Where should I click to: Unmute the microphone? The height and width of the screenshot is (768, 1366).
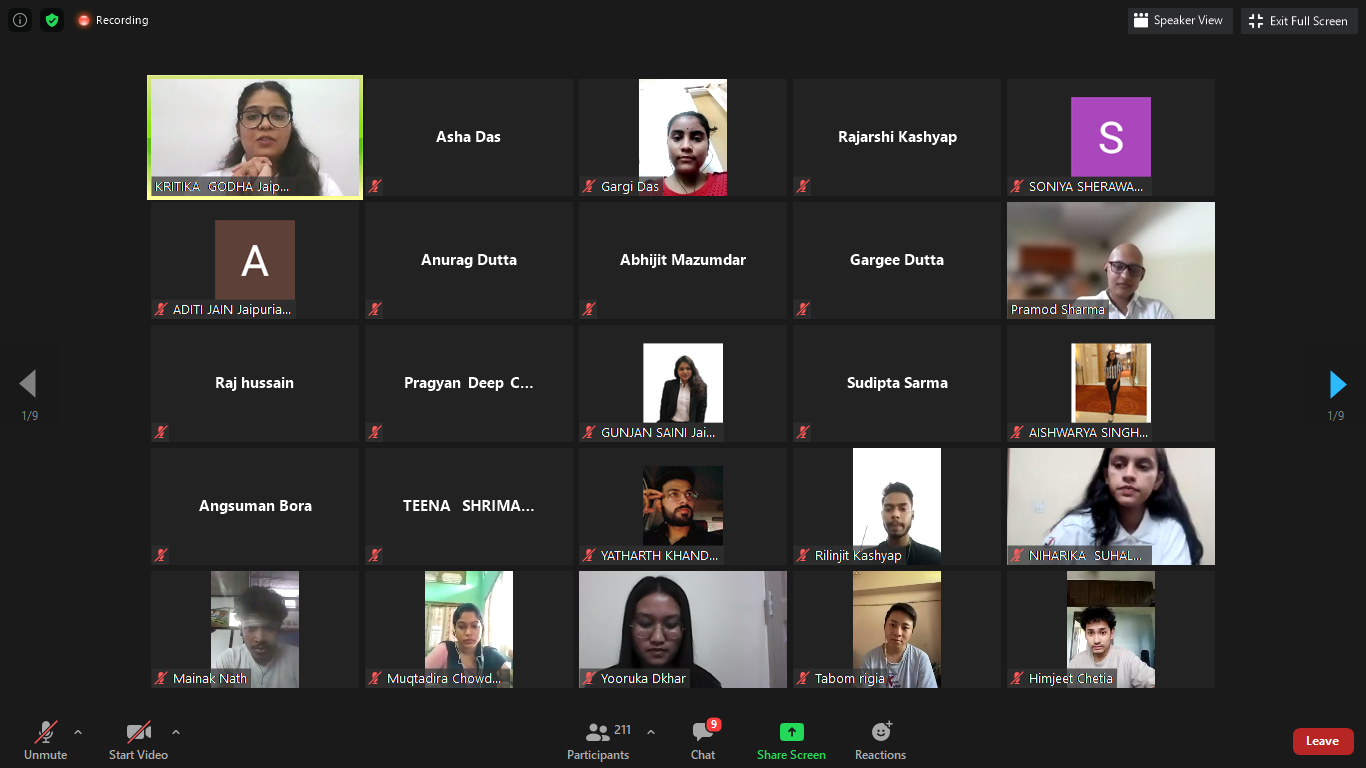tap(45, 740)
